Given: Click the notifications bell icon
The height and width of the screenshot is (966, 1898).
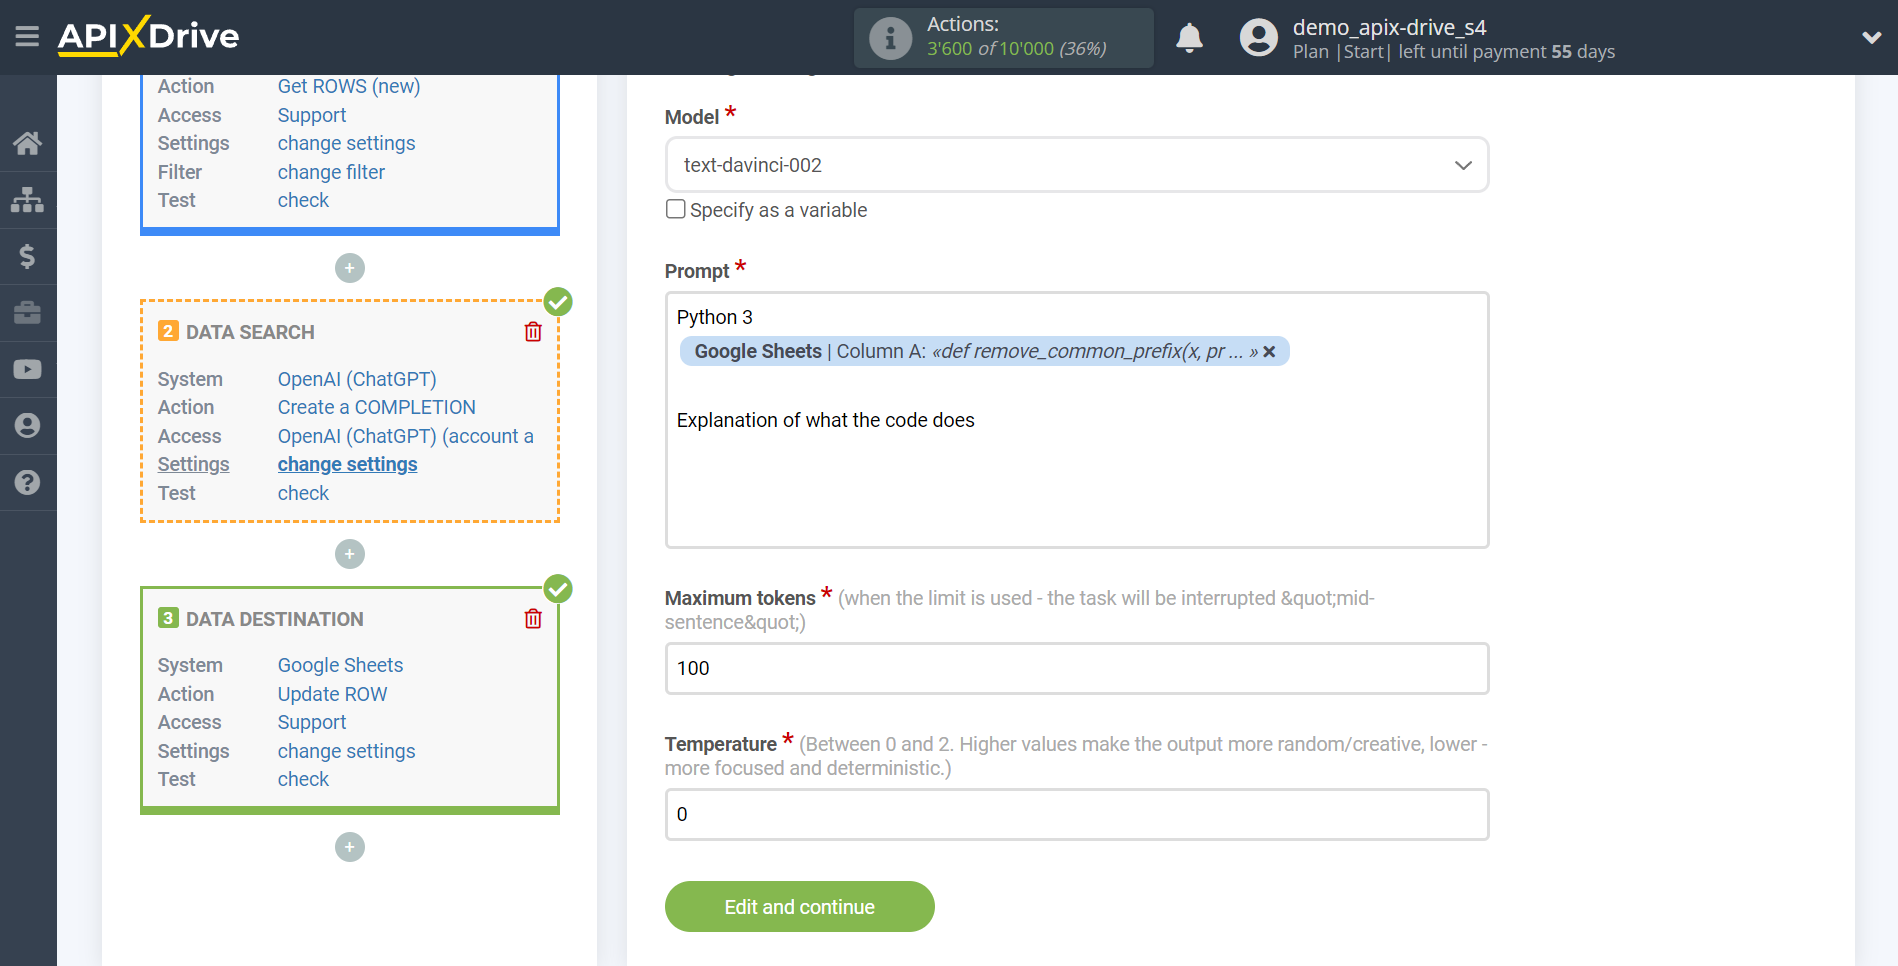Looking at the screenshot, I should click(1189, 37).
